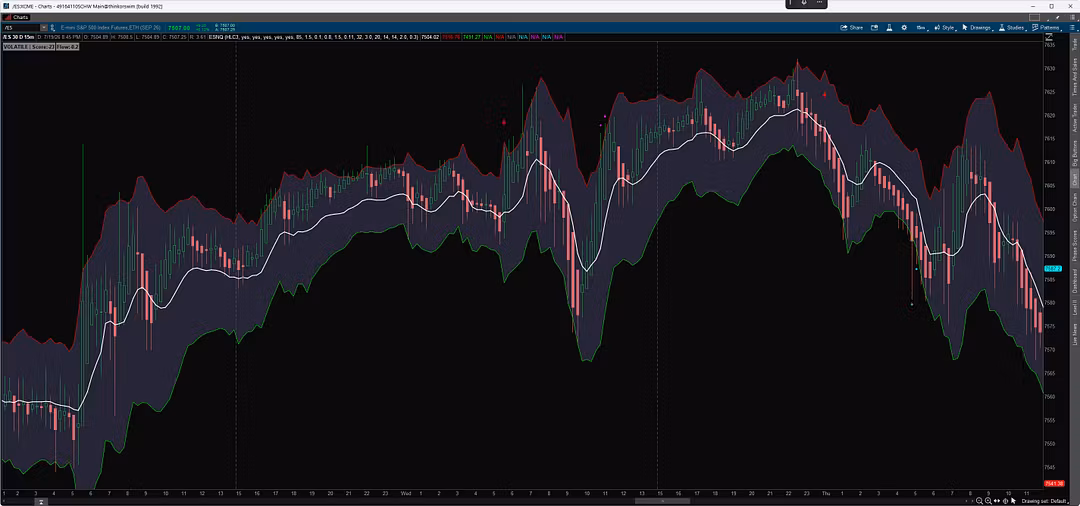Open Studies menu in toolbar
The image size is (1080, 506).
click(1012, 28)
